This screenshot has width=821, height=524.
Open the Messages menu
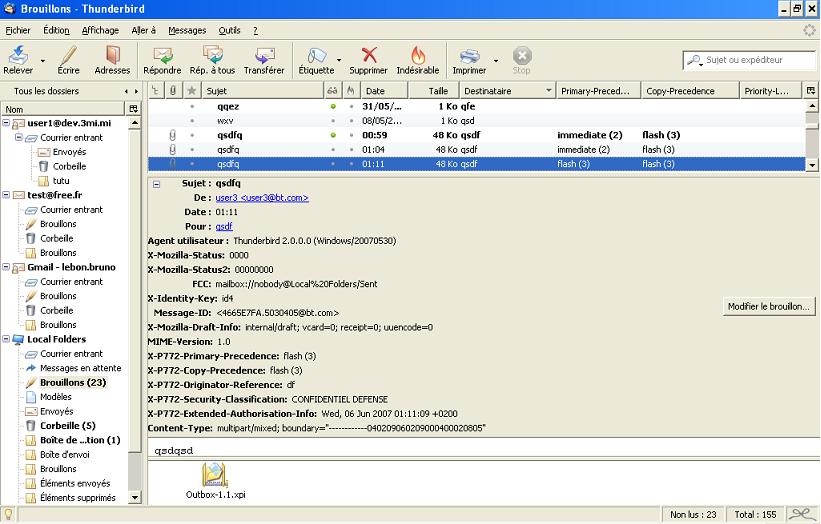[187, 31]
